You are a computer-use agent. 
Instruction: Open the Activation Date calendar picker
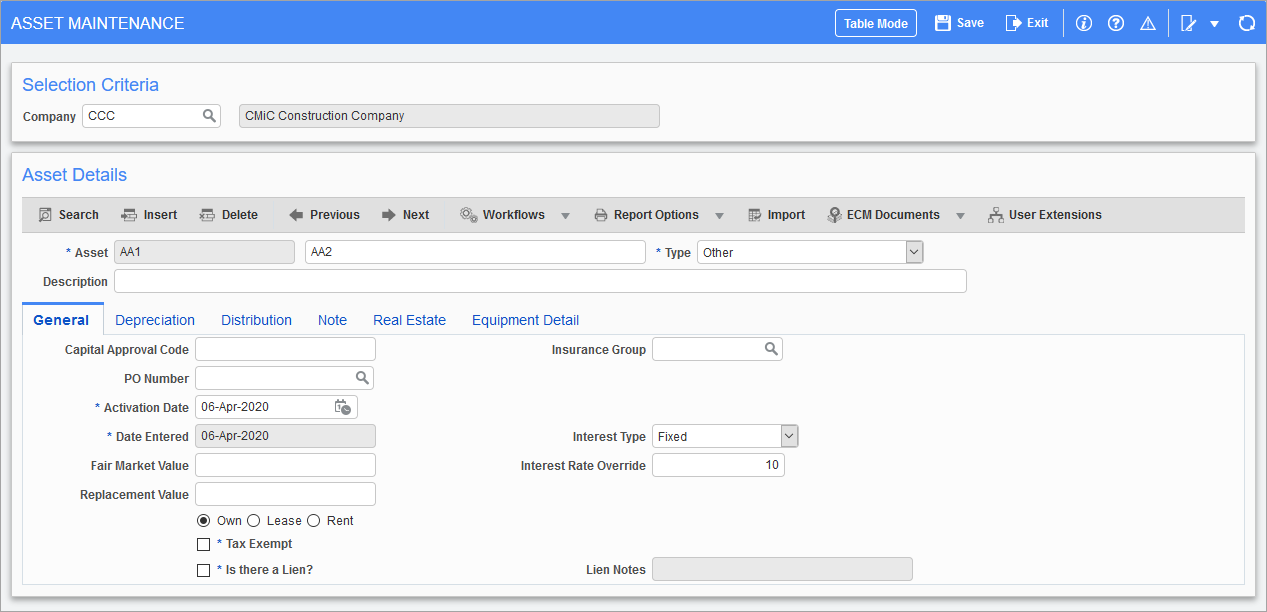click(343, 406)
